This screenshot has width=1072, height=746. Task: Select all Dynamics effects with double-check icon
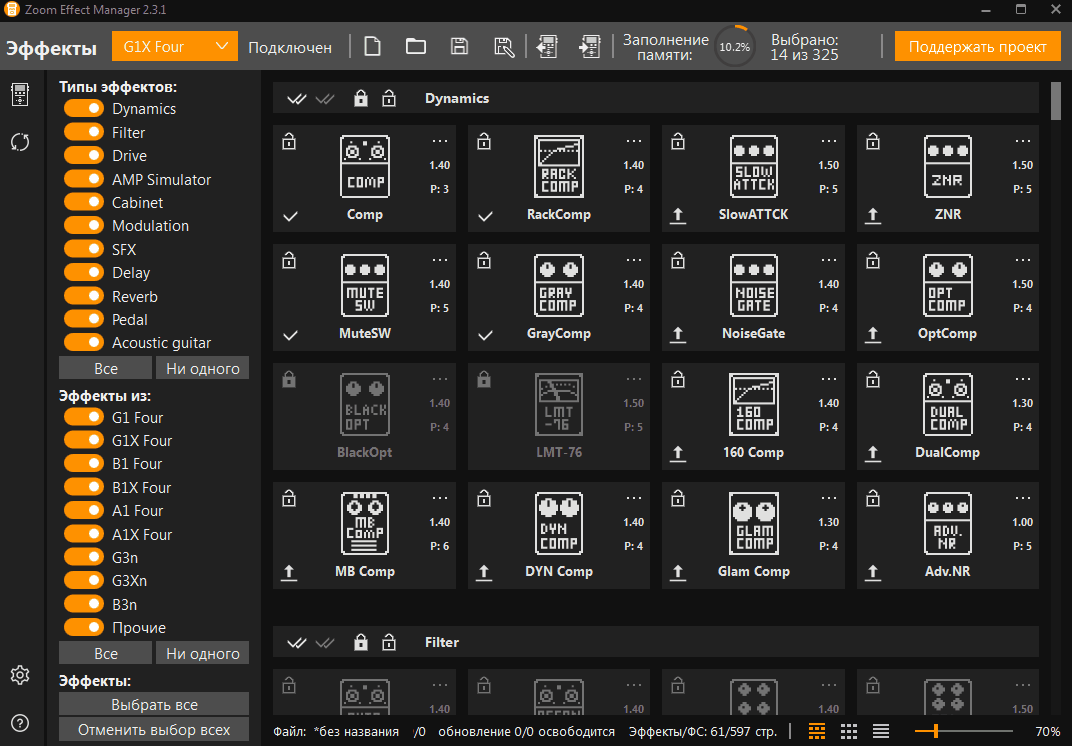pos(297,99)
